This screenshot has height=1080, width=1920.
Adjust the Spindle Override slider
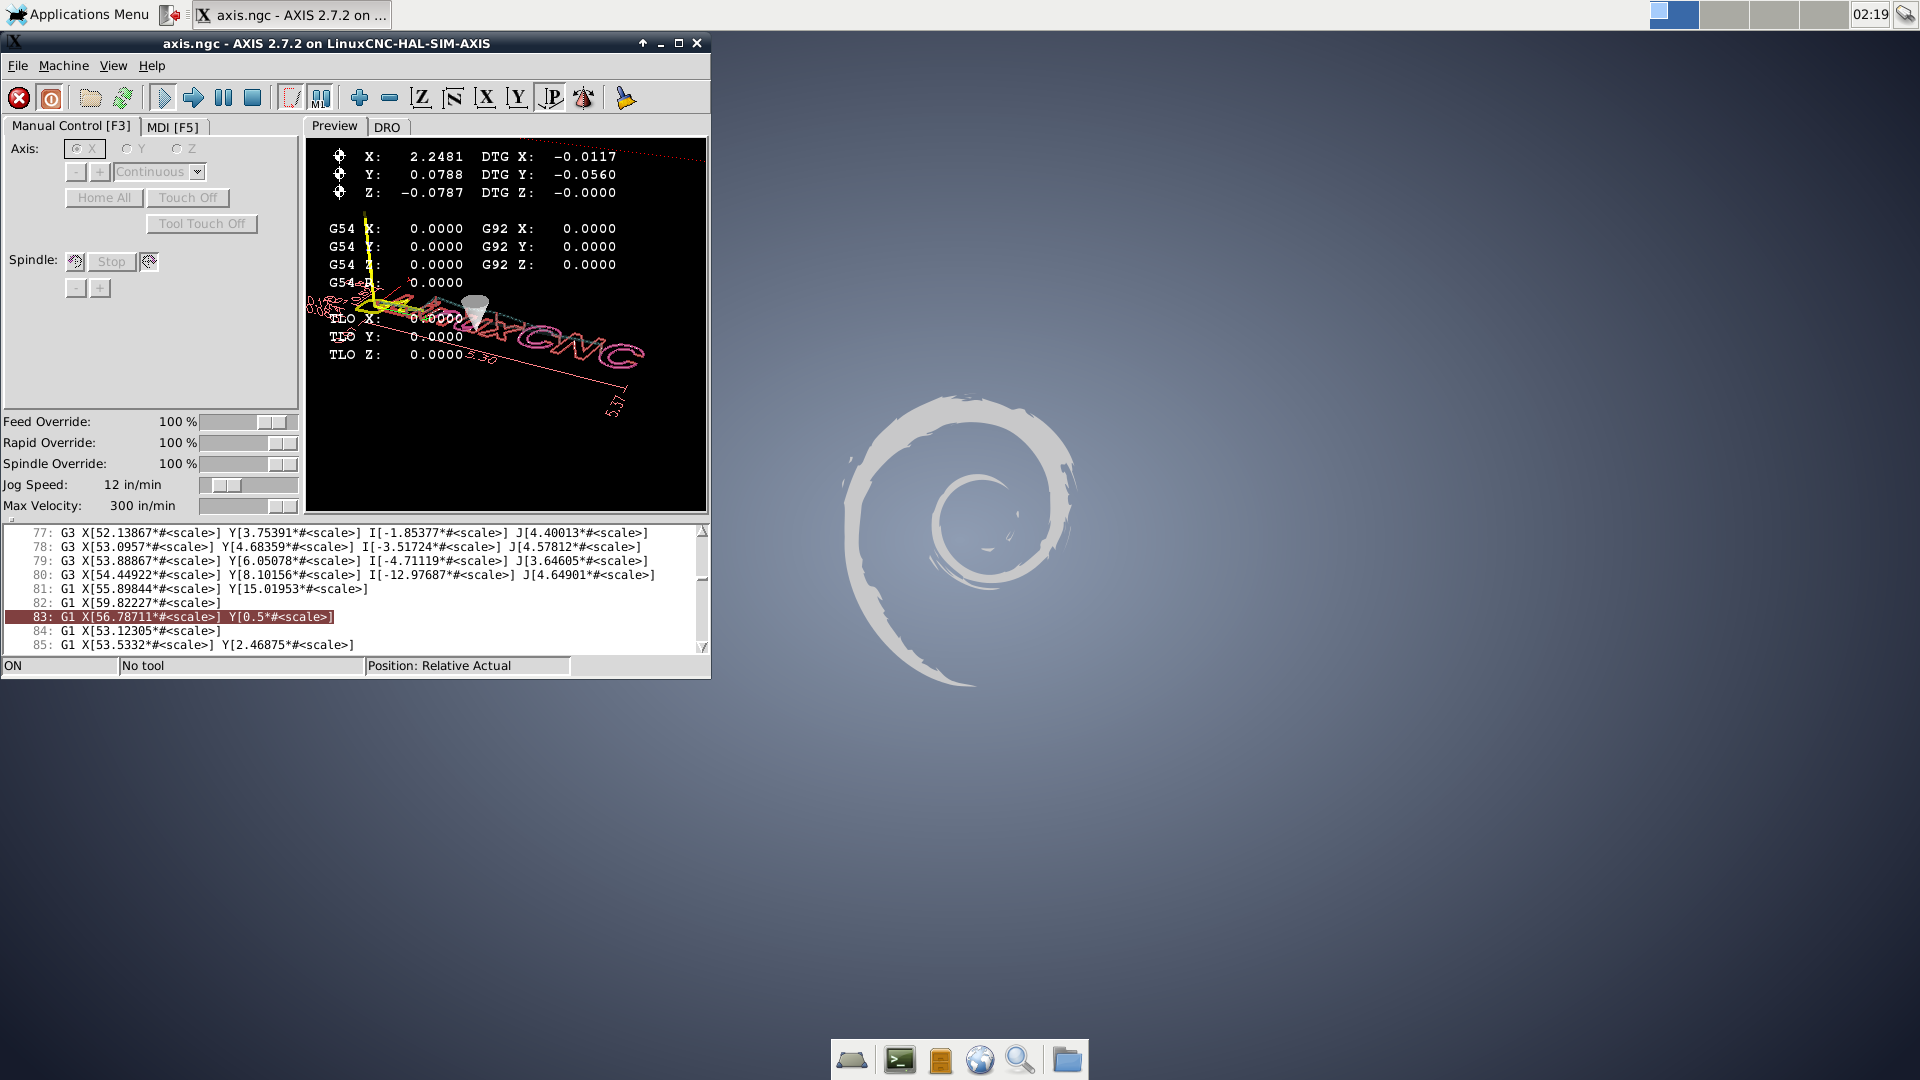[x=249, y=464]
